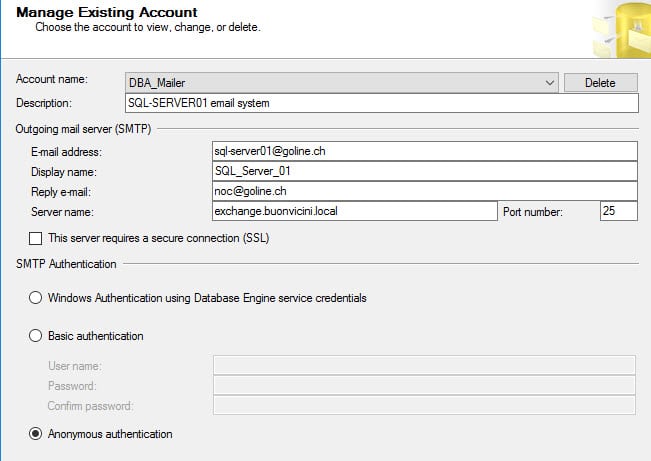Screen dimensions: 651x461
Task: Select Basic authentication radio button
Action: (35, 336)
